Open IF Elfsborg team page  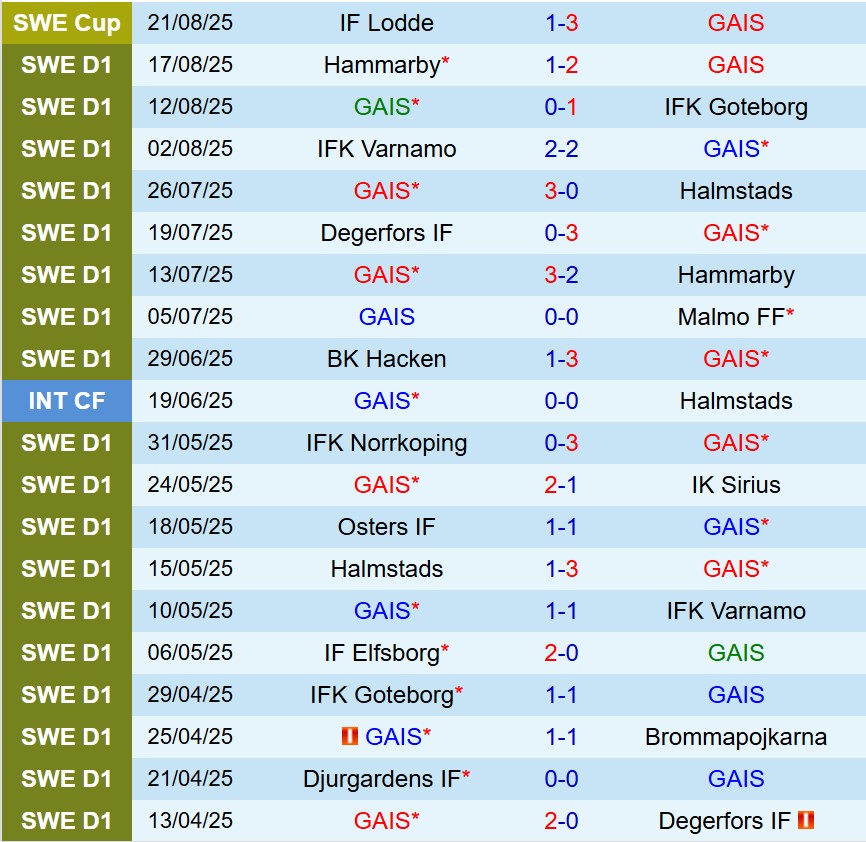click(x=381, y=653)
